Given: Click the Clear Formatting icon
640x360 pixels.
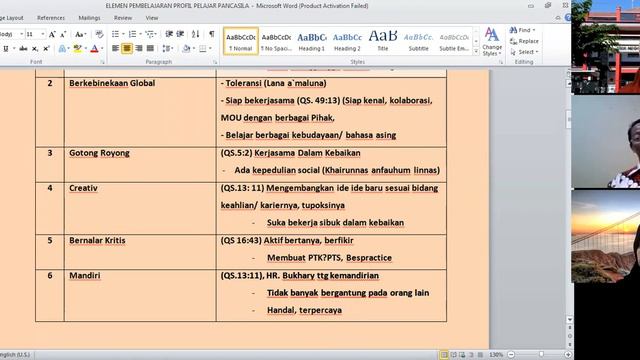Looking at the screenshot, I should [99, 34].
